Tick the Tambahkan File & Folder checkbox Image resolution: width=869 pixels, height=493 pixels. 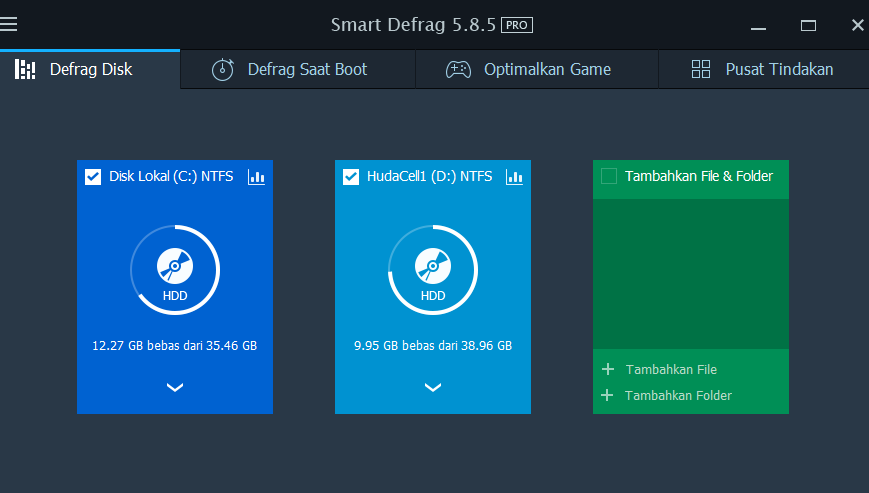(609, 176)
